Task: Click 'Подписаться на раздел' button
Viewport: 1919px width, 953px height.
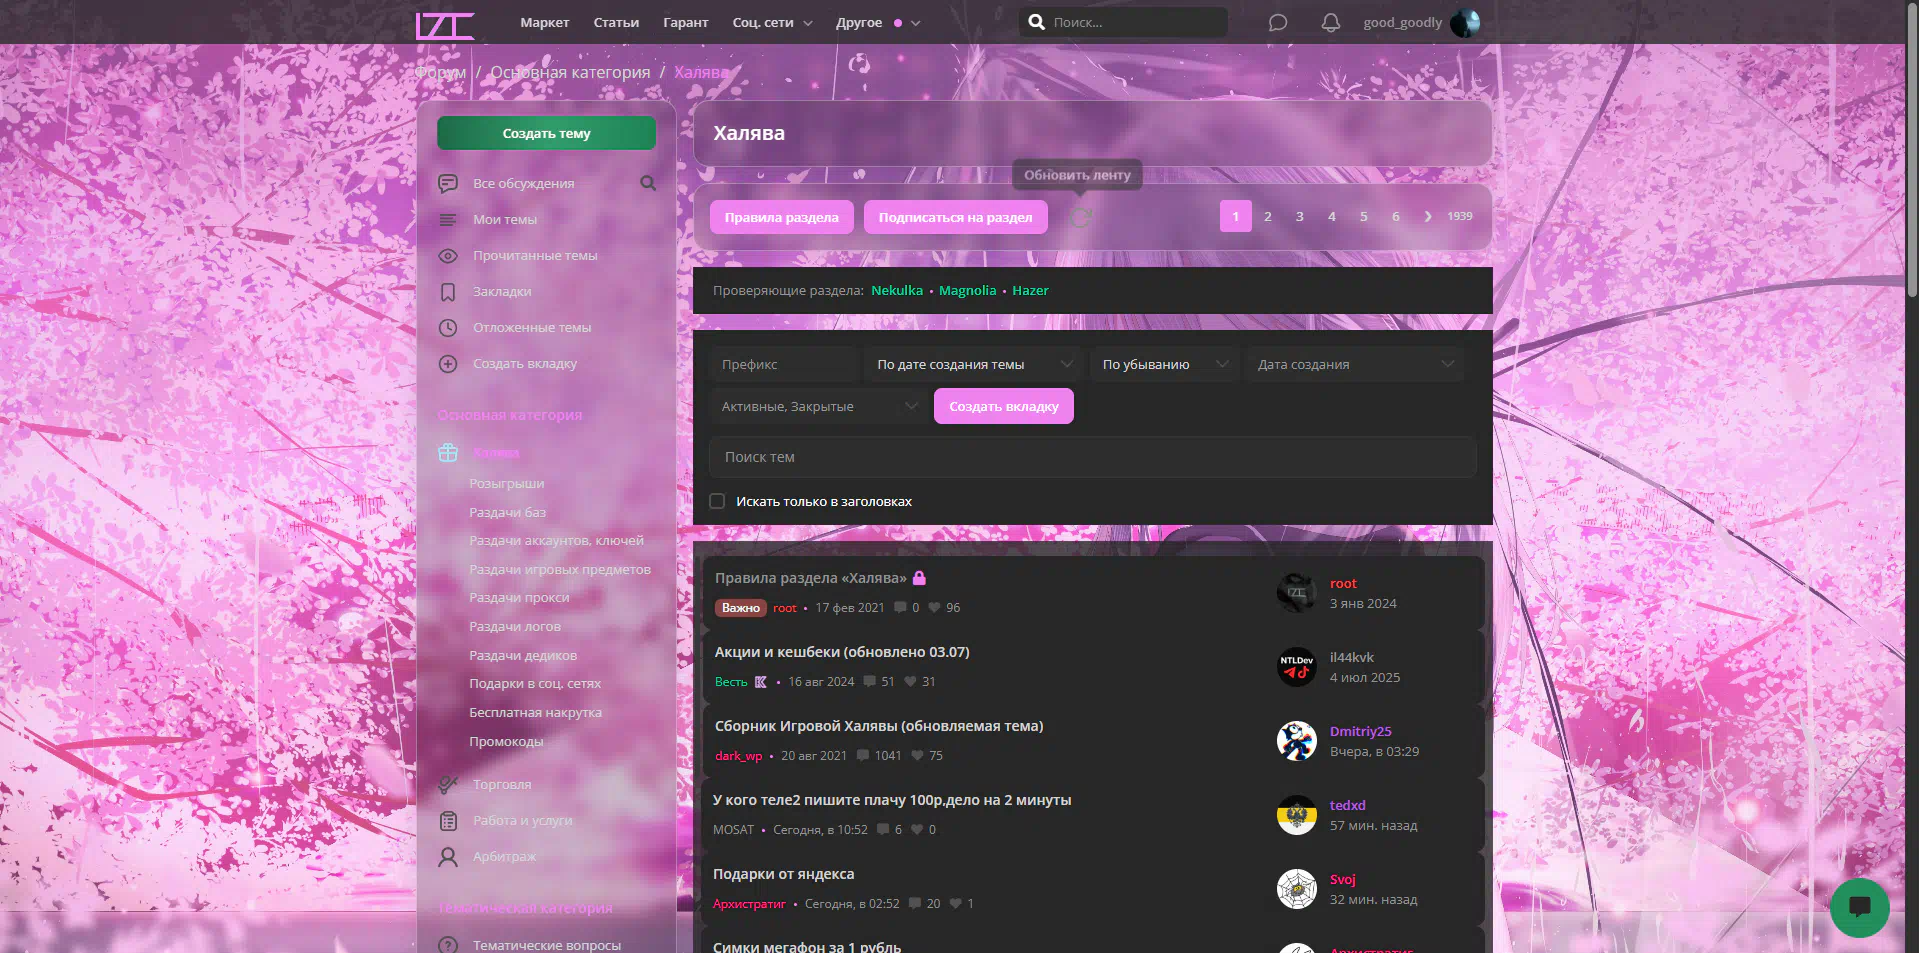Action: pyautogui.click(x=955, y=217)
